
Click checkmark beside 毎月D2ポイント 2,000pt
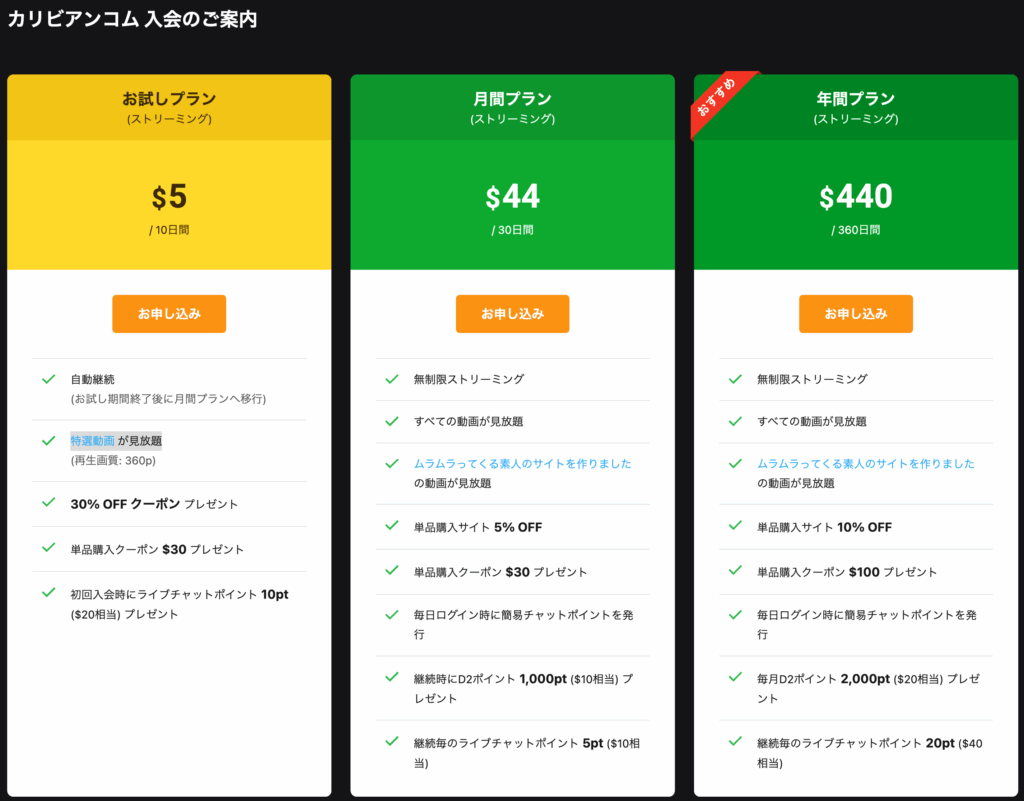pos(735,677)
